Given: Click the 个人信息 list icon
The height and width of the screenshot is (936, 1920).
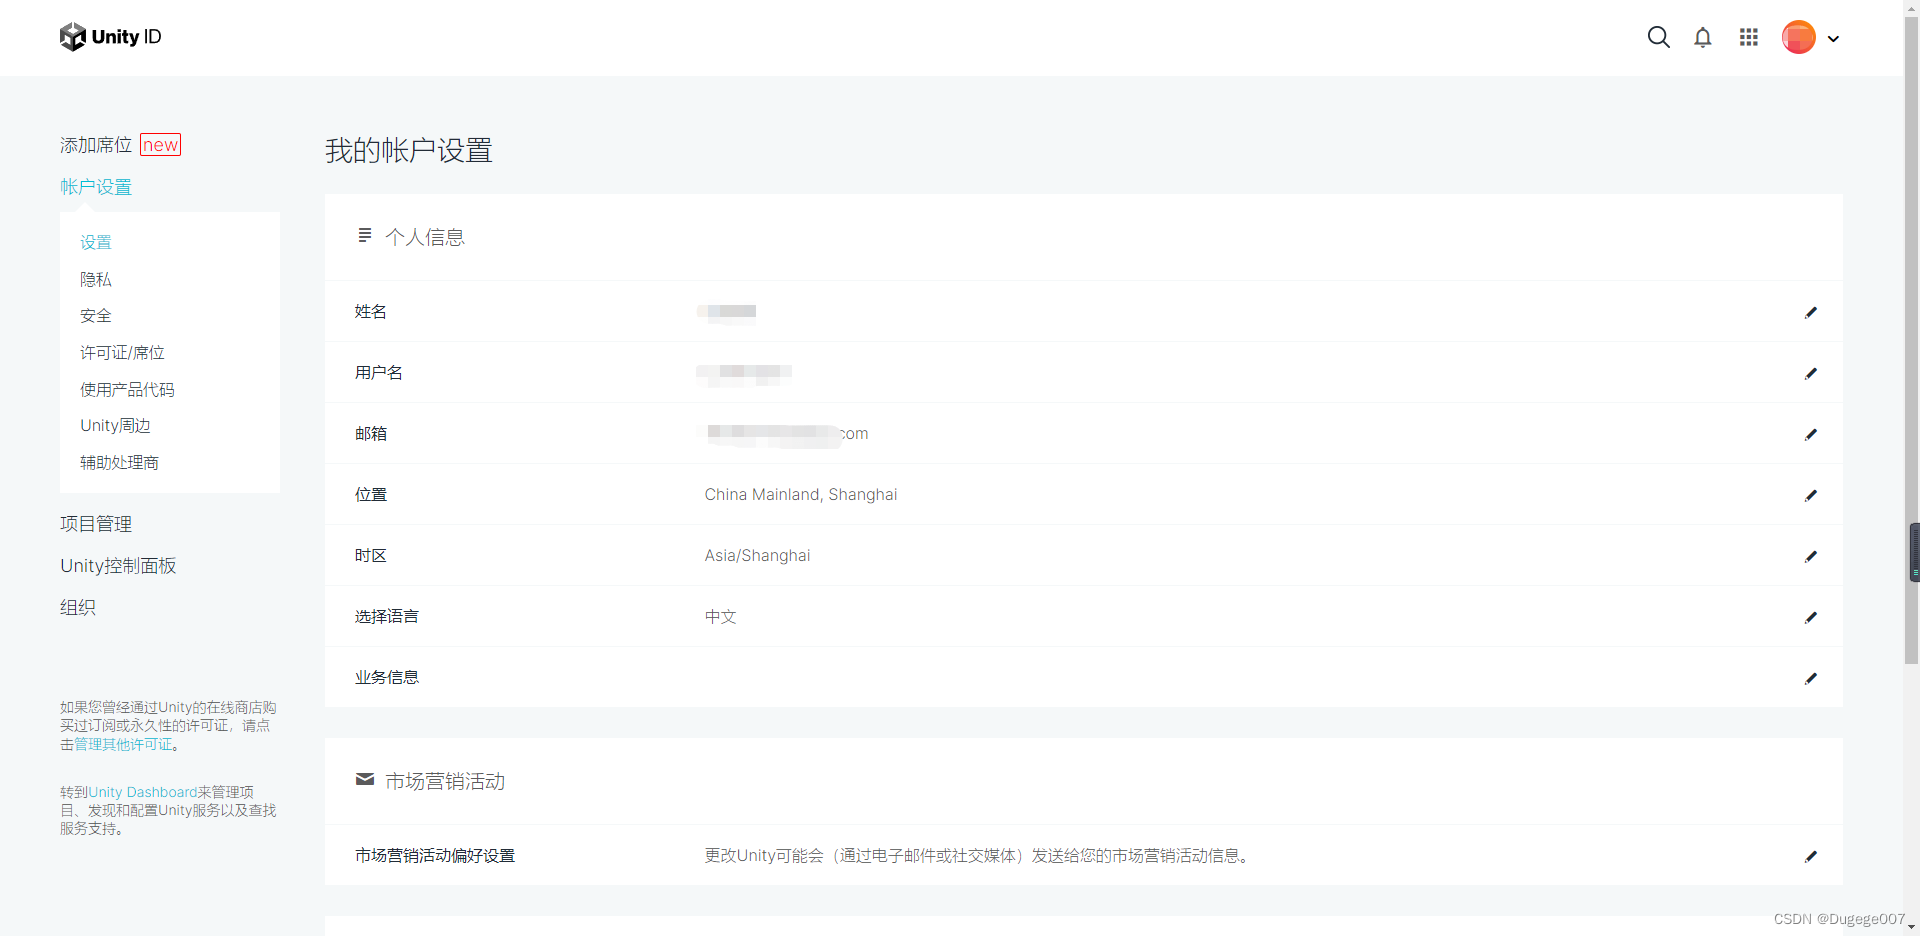Looking at the screenshot, I should [365, 235].
